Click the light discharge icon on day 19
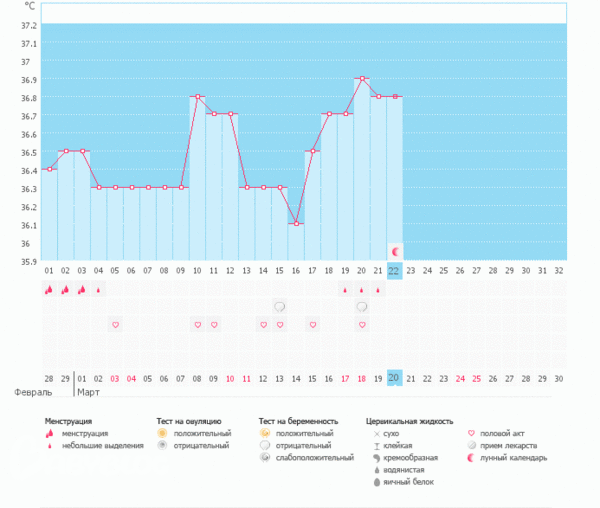 point(345,290)
